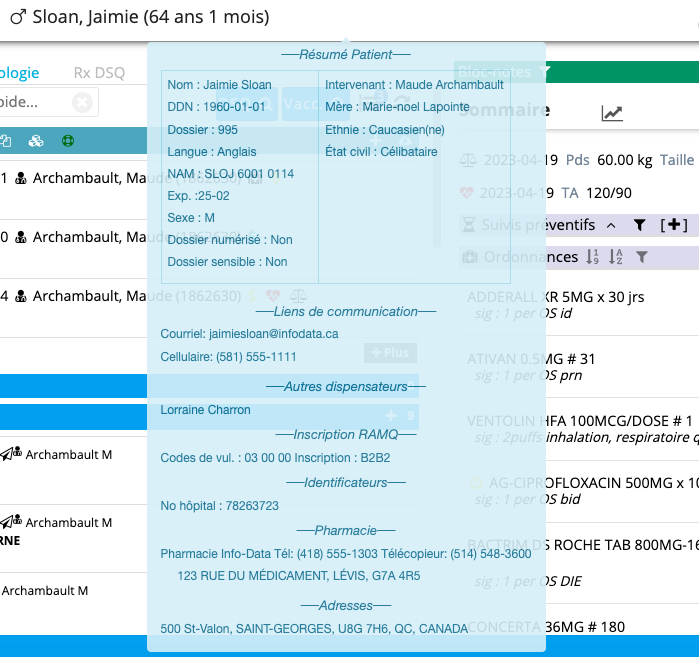This screenshot has width=699, height=657.
Task: Click the TA blood pressure label
Action: coord(570,193)
